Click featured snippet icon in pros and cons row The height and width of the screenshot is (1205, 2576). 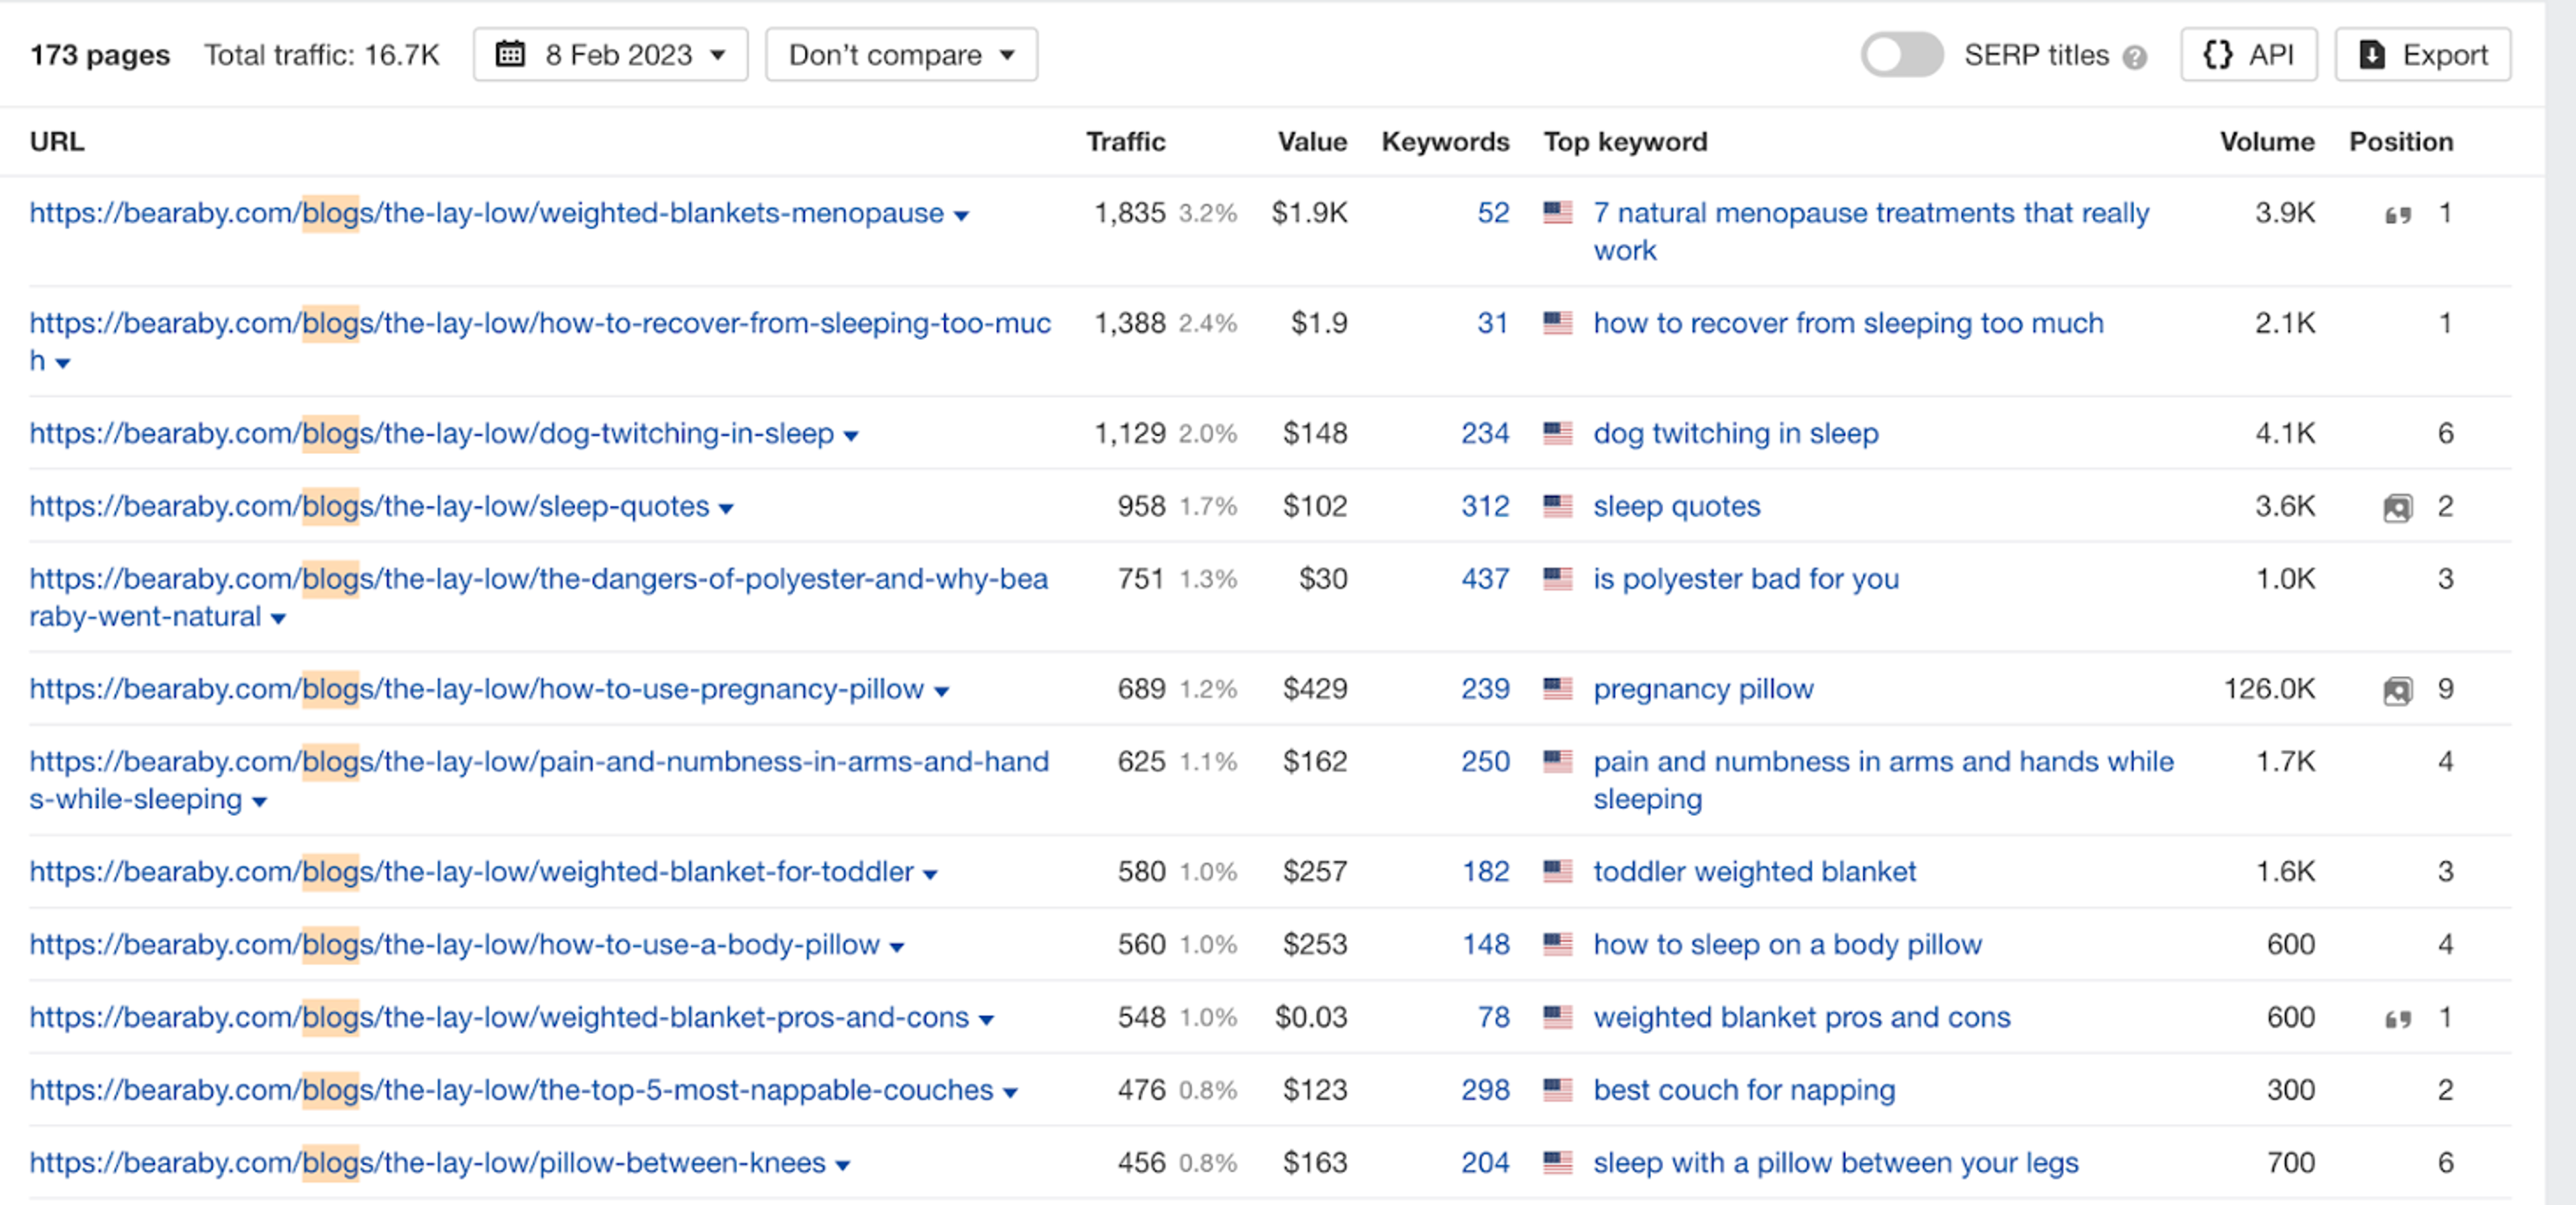pos(2397,1019)
